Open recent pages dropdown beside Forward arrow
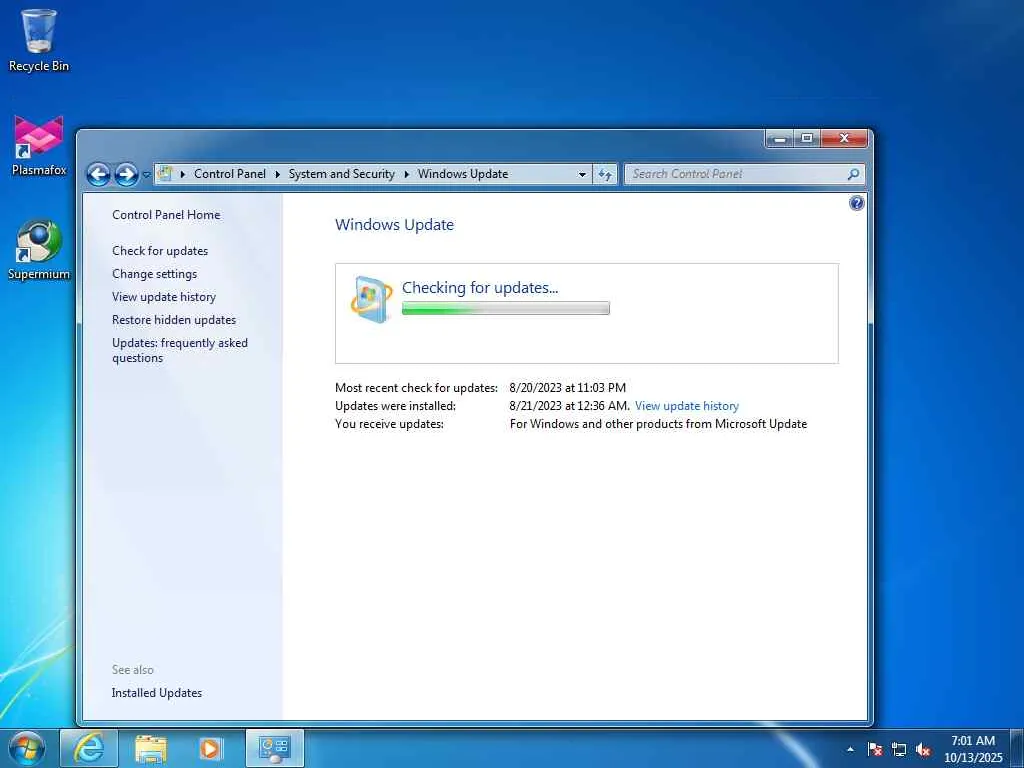Image resolution: width=1024 pixels, height=768 pixels. [x=146, y=175]
